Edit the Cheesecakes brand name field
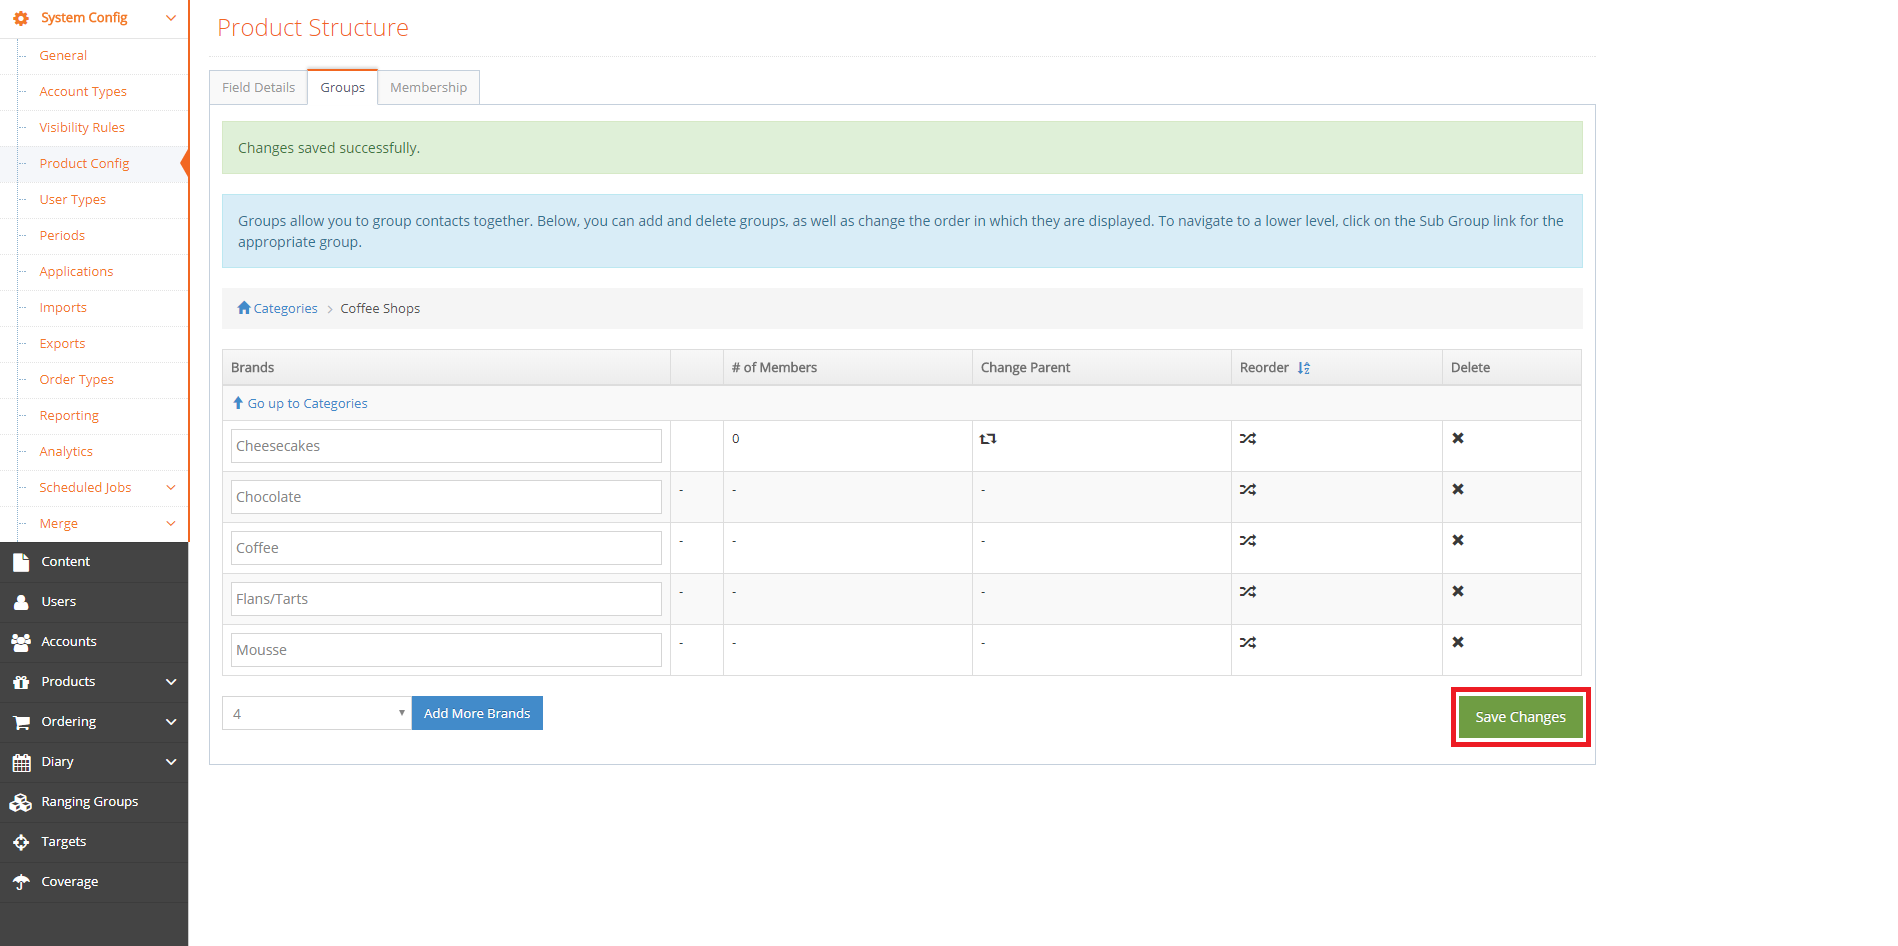The width and height of the screenshot is (1898, 946). click(x=446, y=446)
